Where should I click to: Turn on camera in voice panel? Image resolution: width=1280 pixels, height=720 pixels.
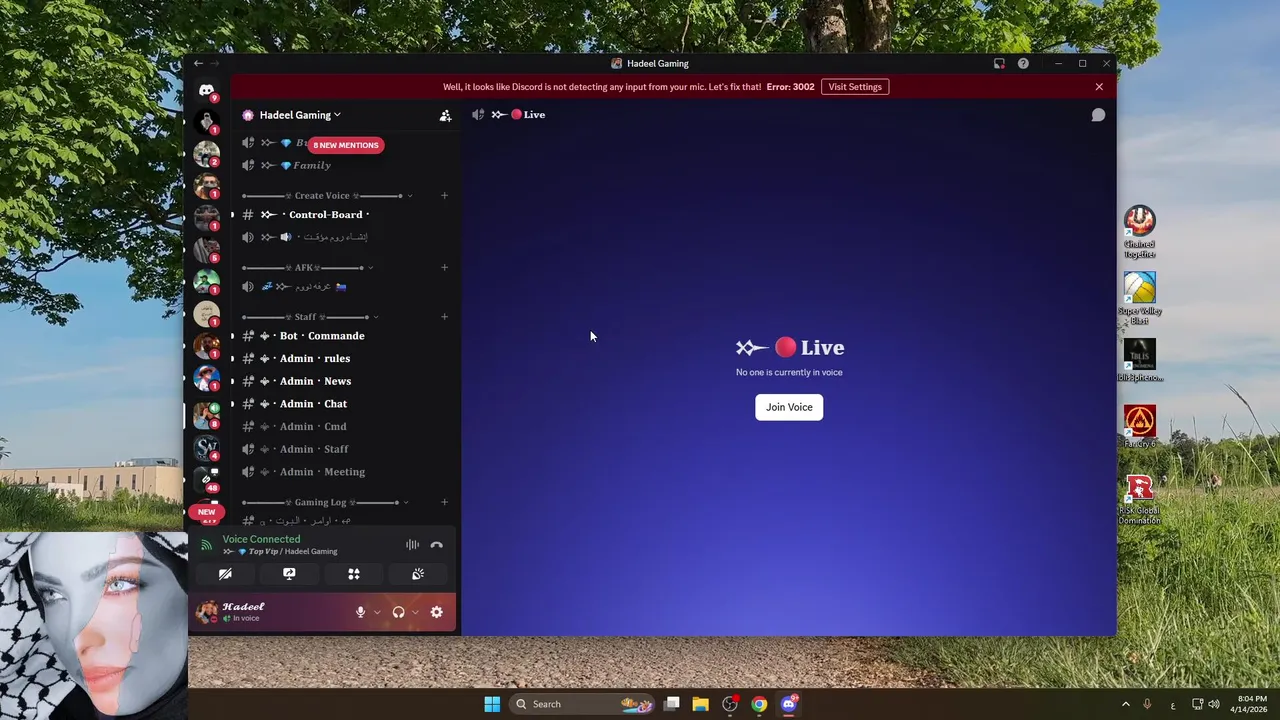[225, 574]
